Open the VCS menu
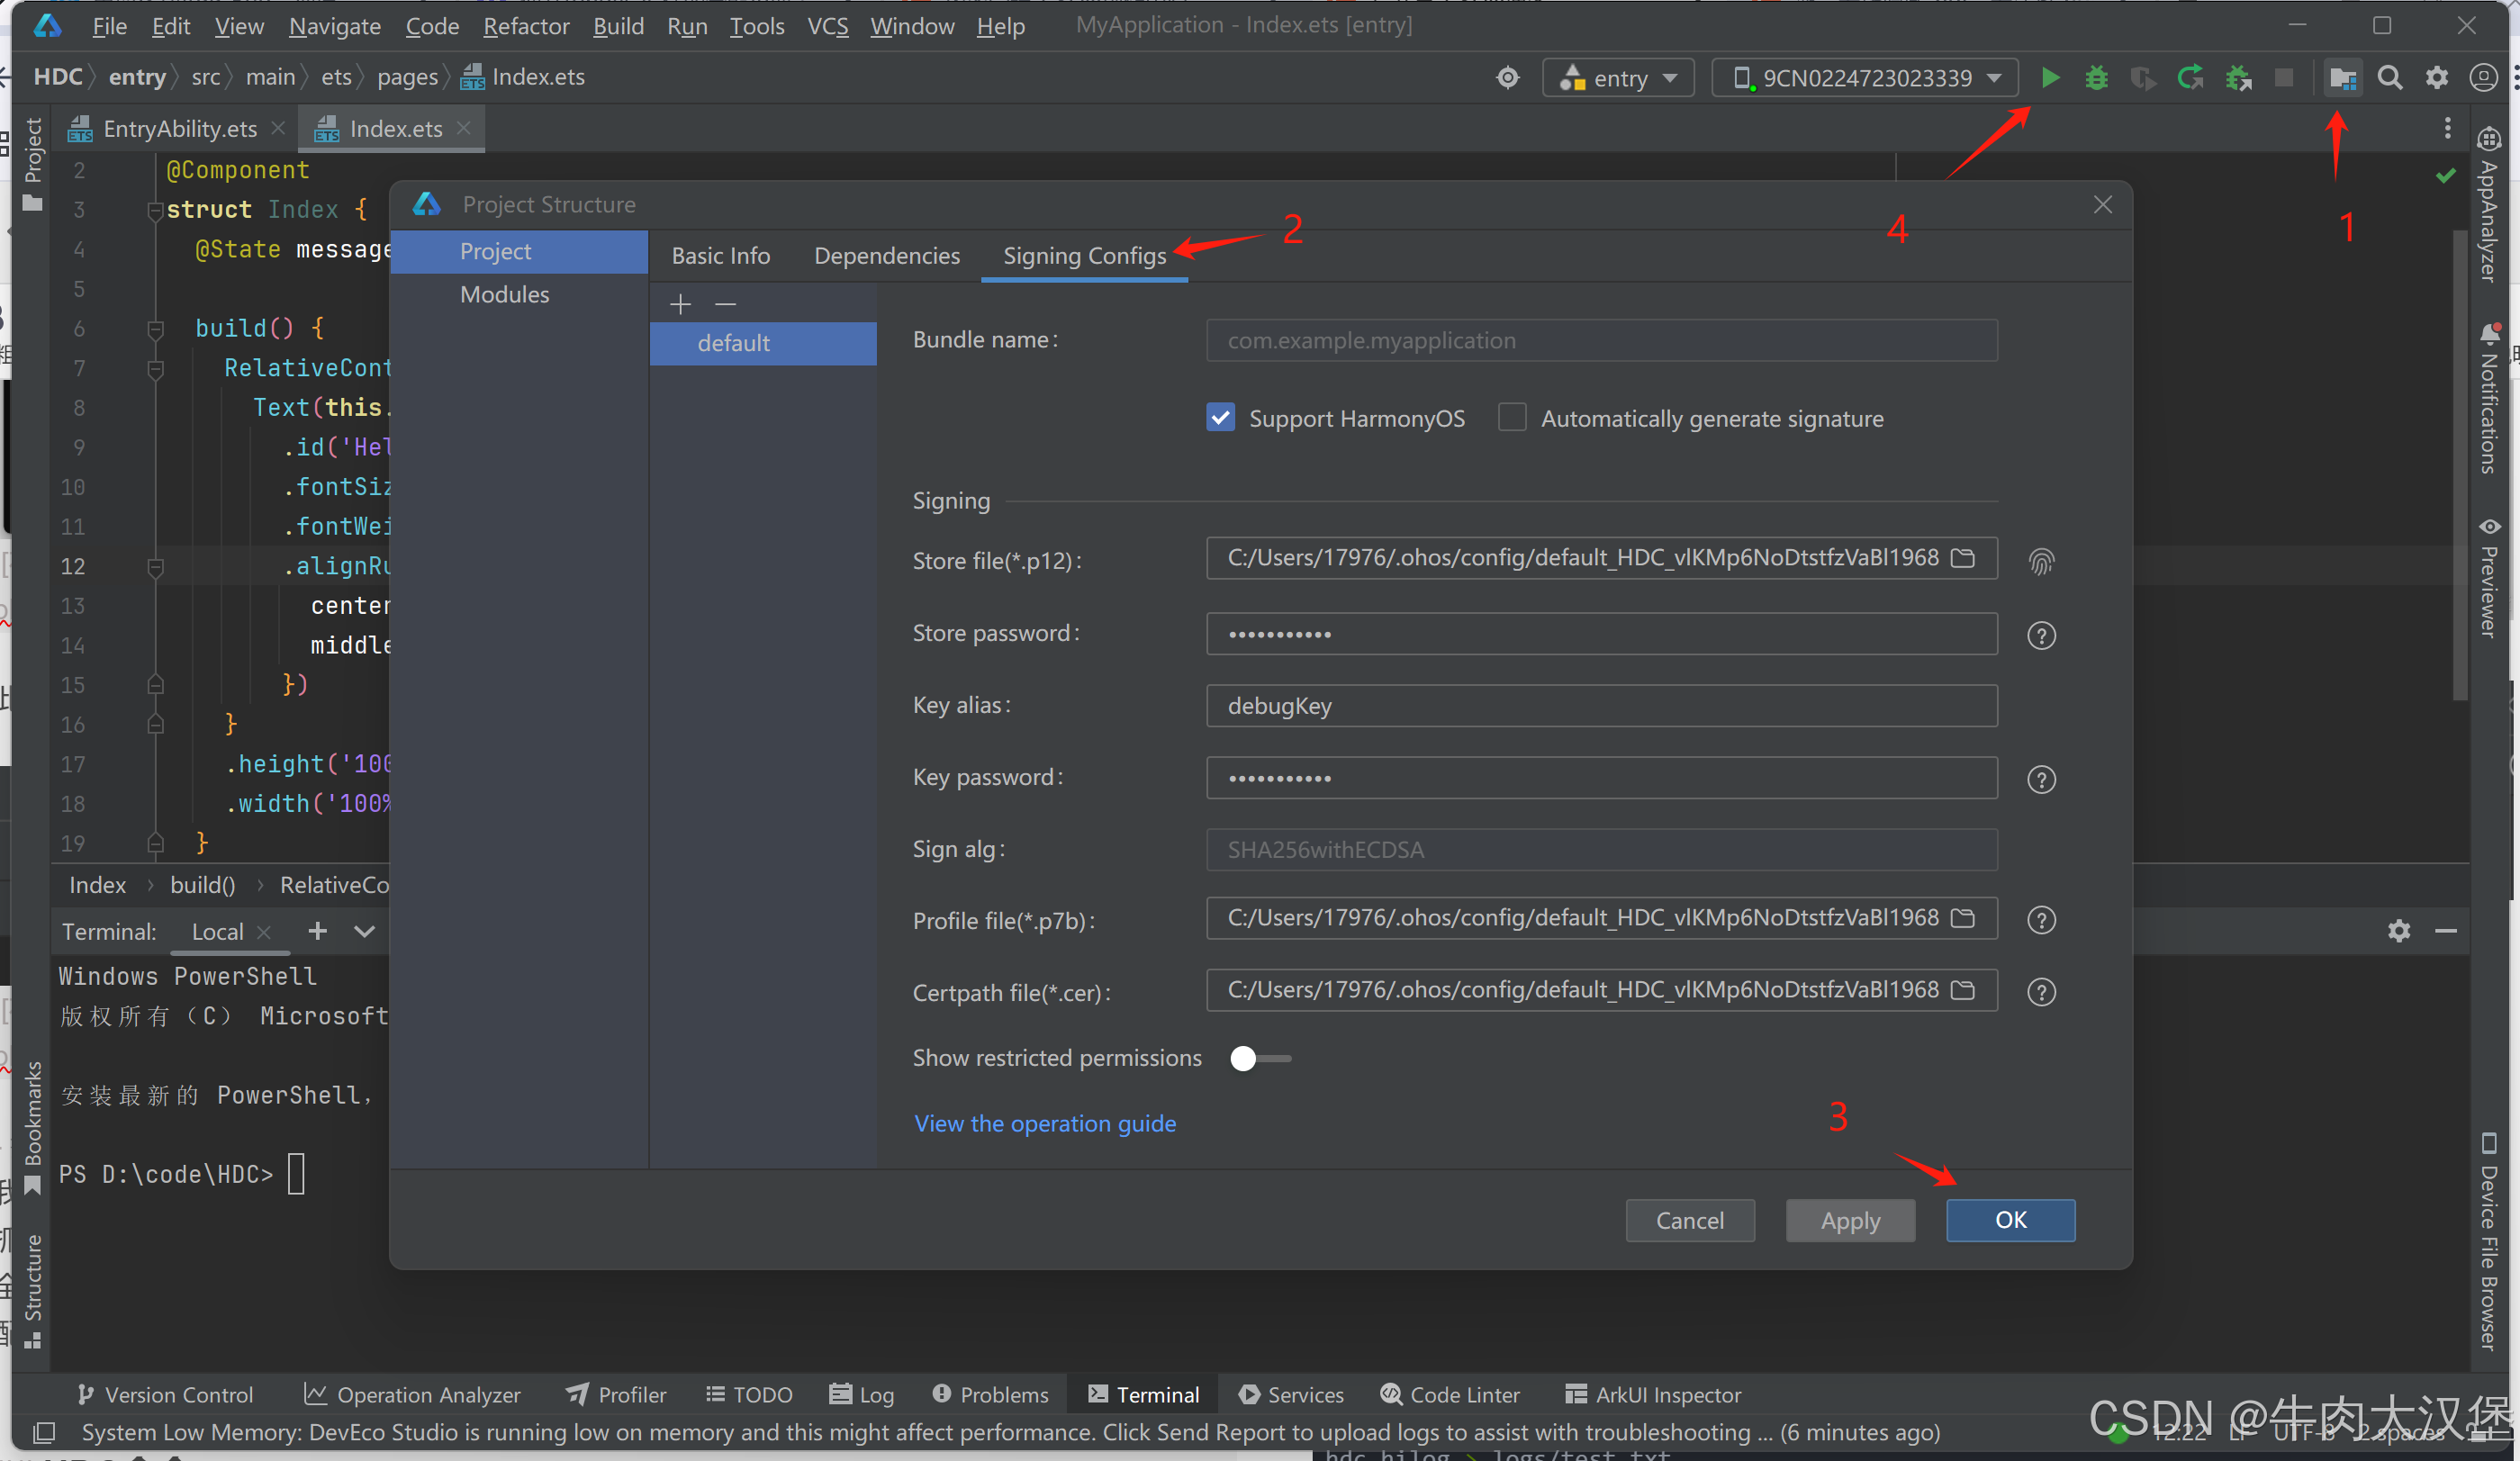 [x=827, y=26]
